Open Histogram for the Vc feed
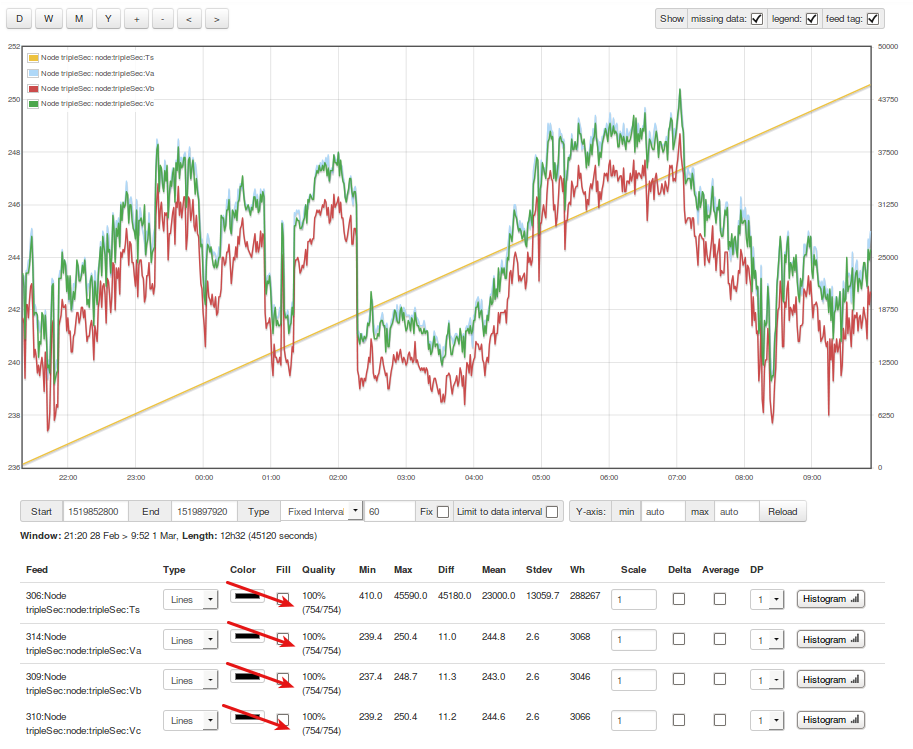Image resolution: width=913 pixels, height=749 pixels. pos(830,720)
